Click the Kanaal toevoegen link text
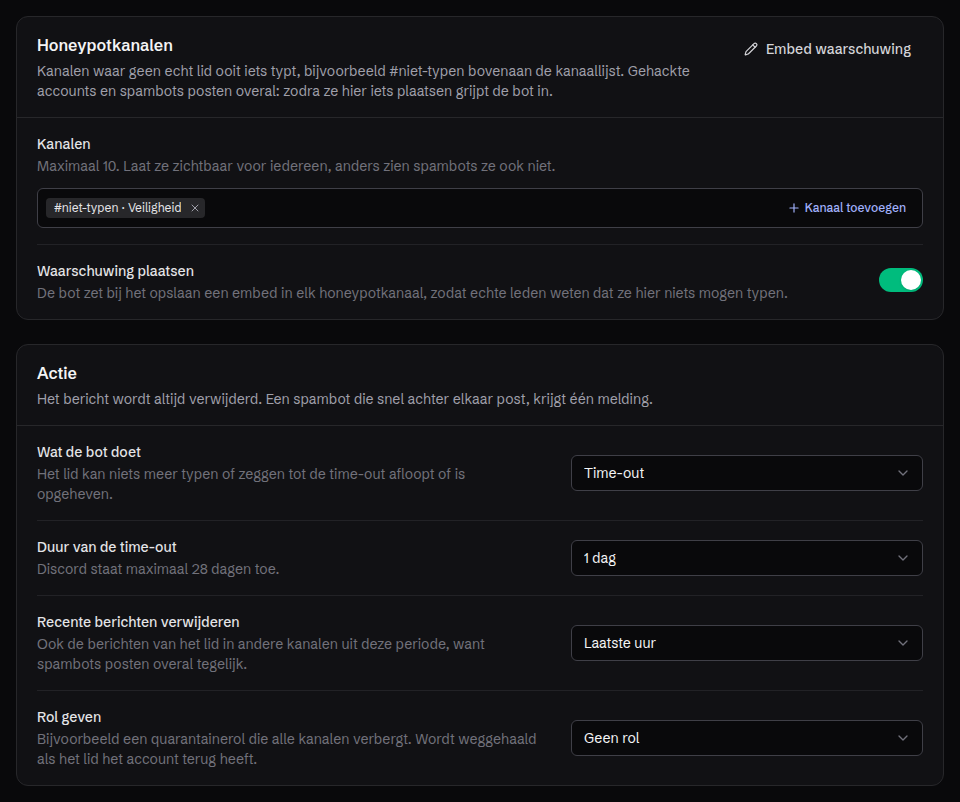 pyautogui.click(x=855, y=208)
